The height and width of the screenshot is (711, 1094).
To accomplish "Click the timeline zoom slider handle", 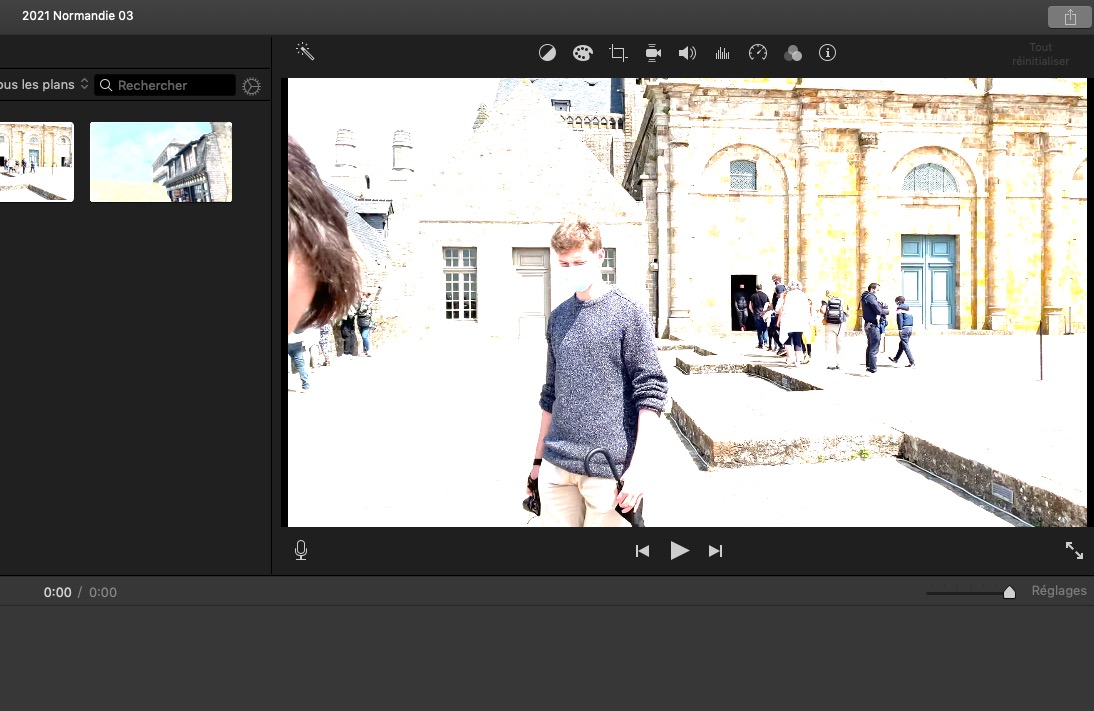I will 1009,592.
